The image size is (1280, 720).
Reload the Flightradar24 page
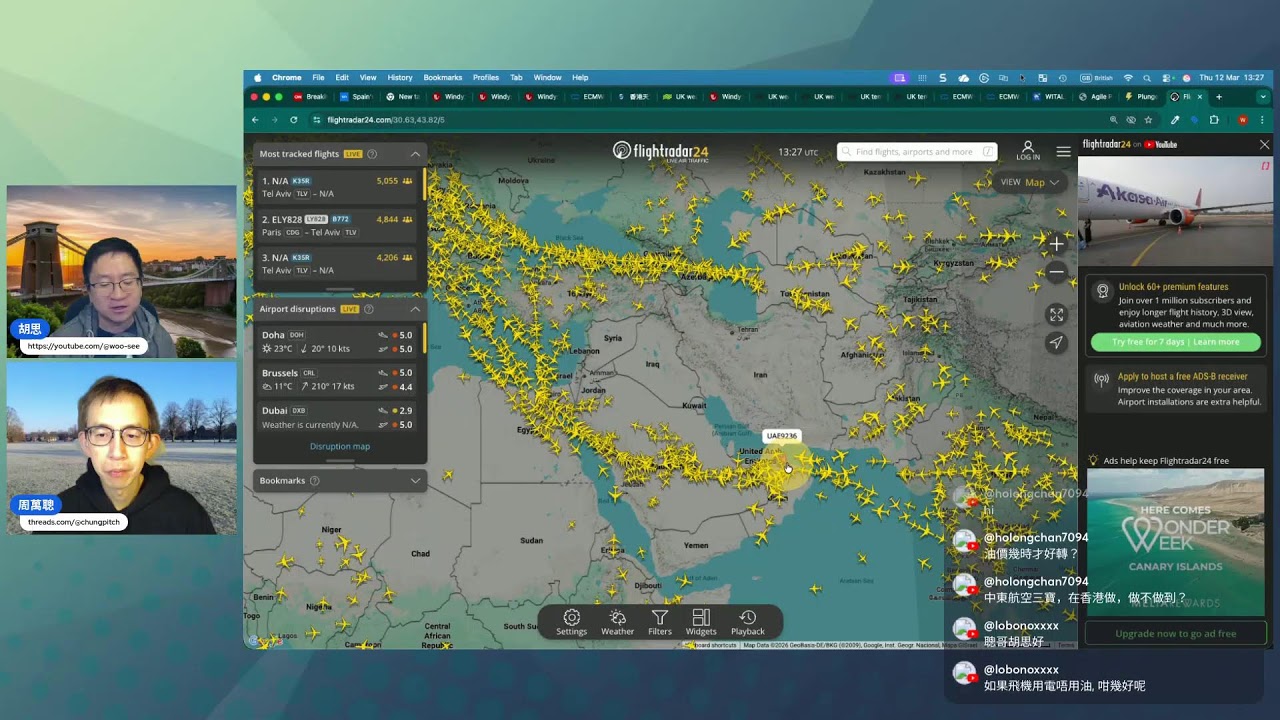[294, 120]
